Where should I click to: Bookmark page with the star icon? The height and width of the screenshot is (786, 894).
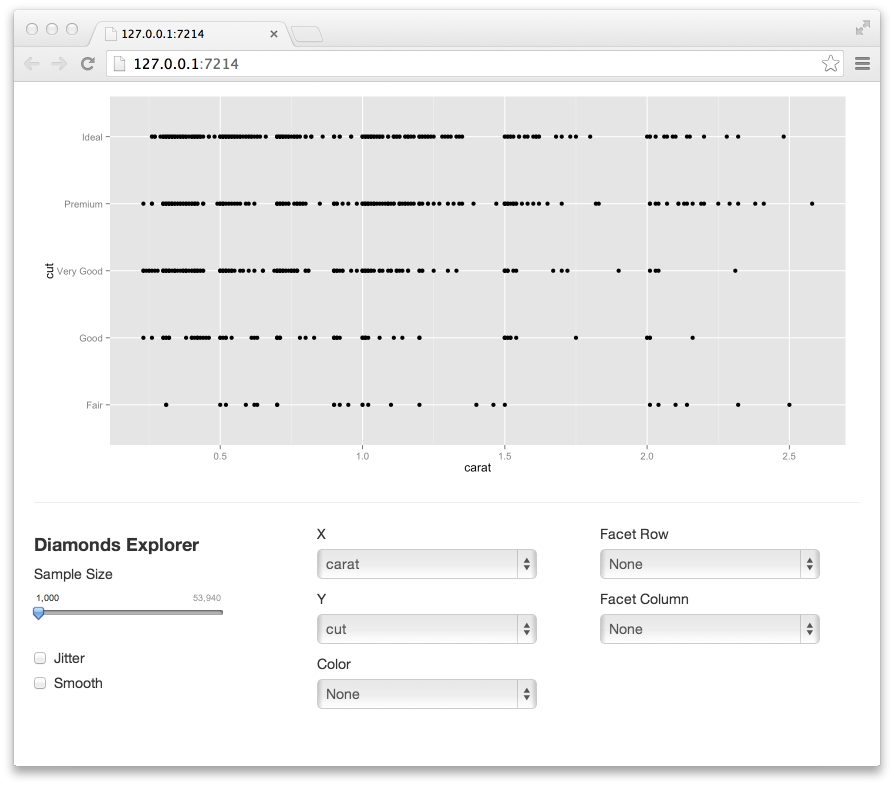point(830,64)
